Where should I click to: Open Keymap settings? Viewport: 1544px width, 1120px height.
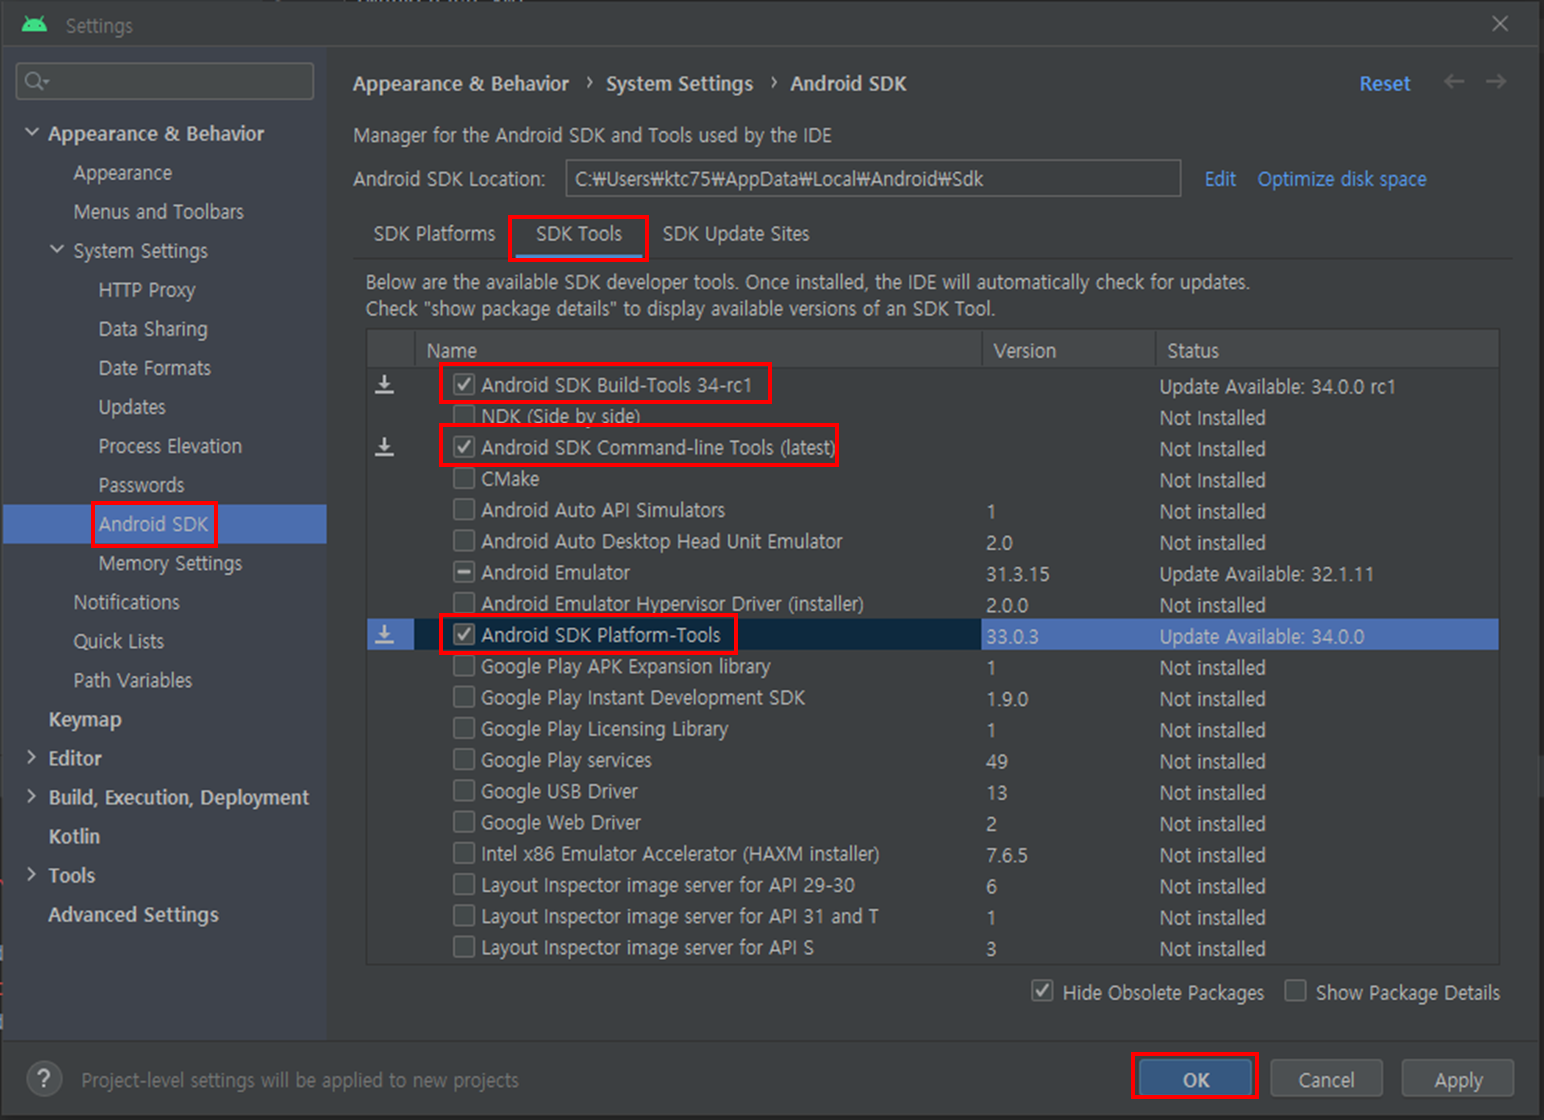point(85,719)
